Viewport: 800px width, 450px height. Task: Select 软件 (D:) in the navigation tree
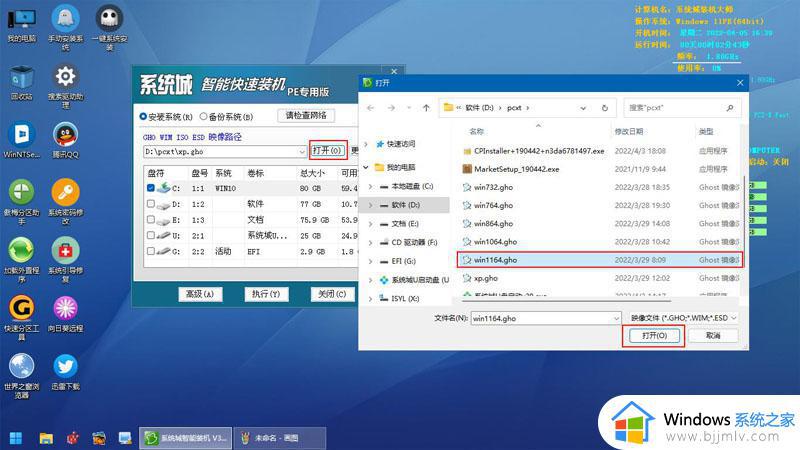406,205
